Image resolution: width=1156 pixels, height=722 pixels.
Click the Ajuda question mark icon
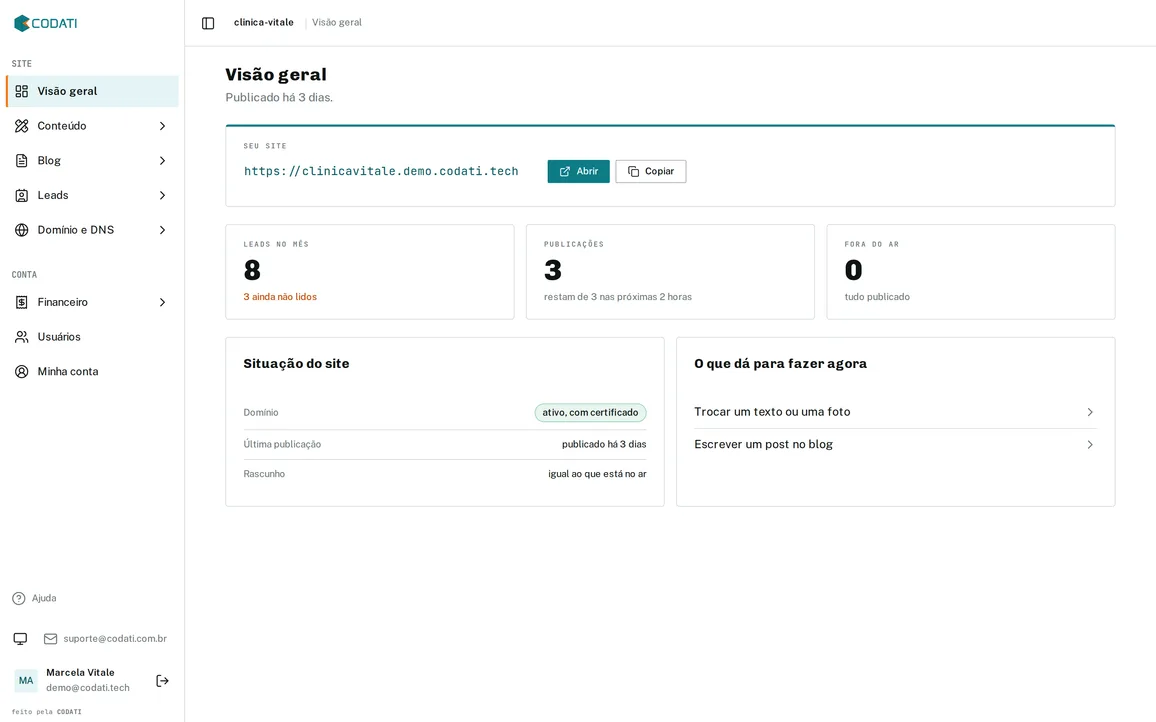tap(19, 598)
